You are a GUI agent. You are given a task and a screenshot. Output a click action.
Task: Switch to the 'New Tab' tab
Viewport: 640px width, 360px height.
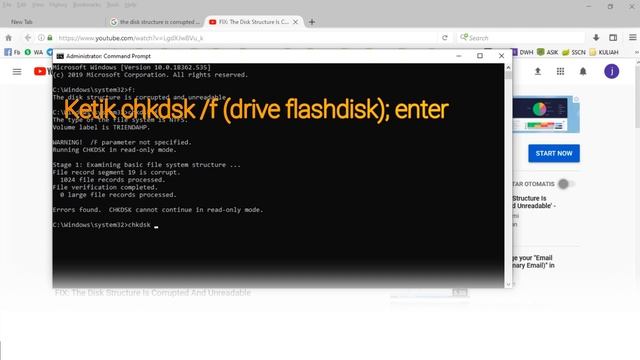point(22,22)
